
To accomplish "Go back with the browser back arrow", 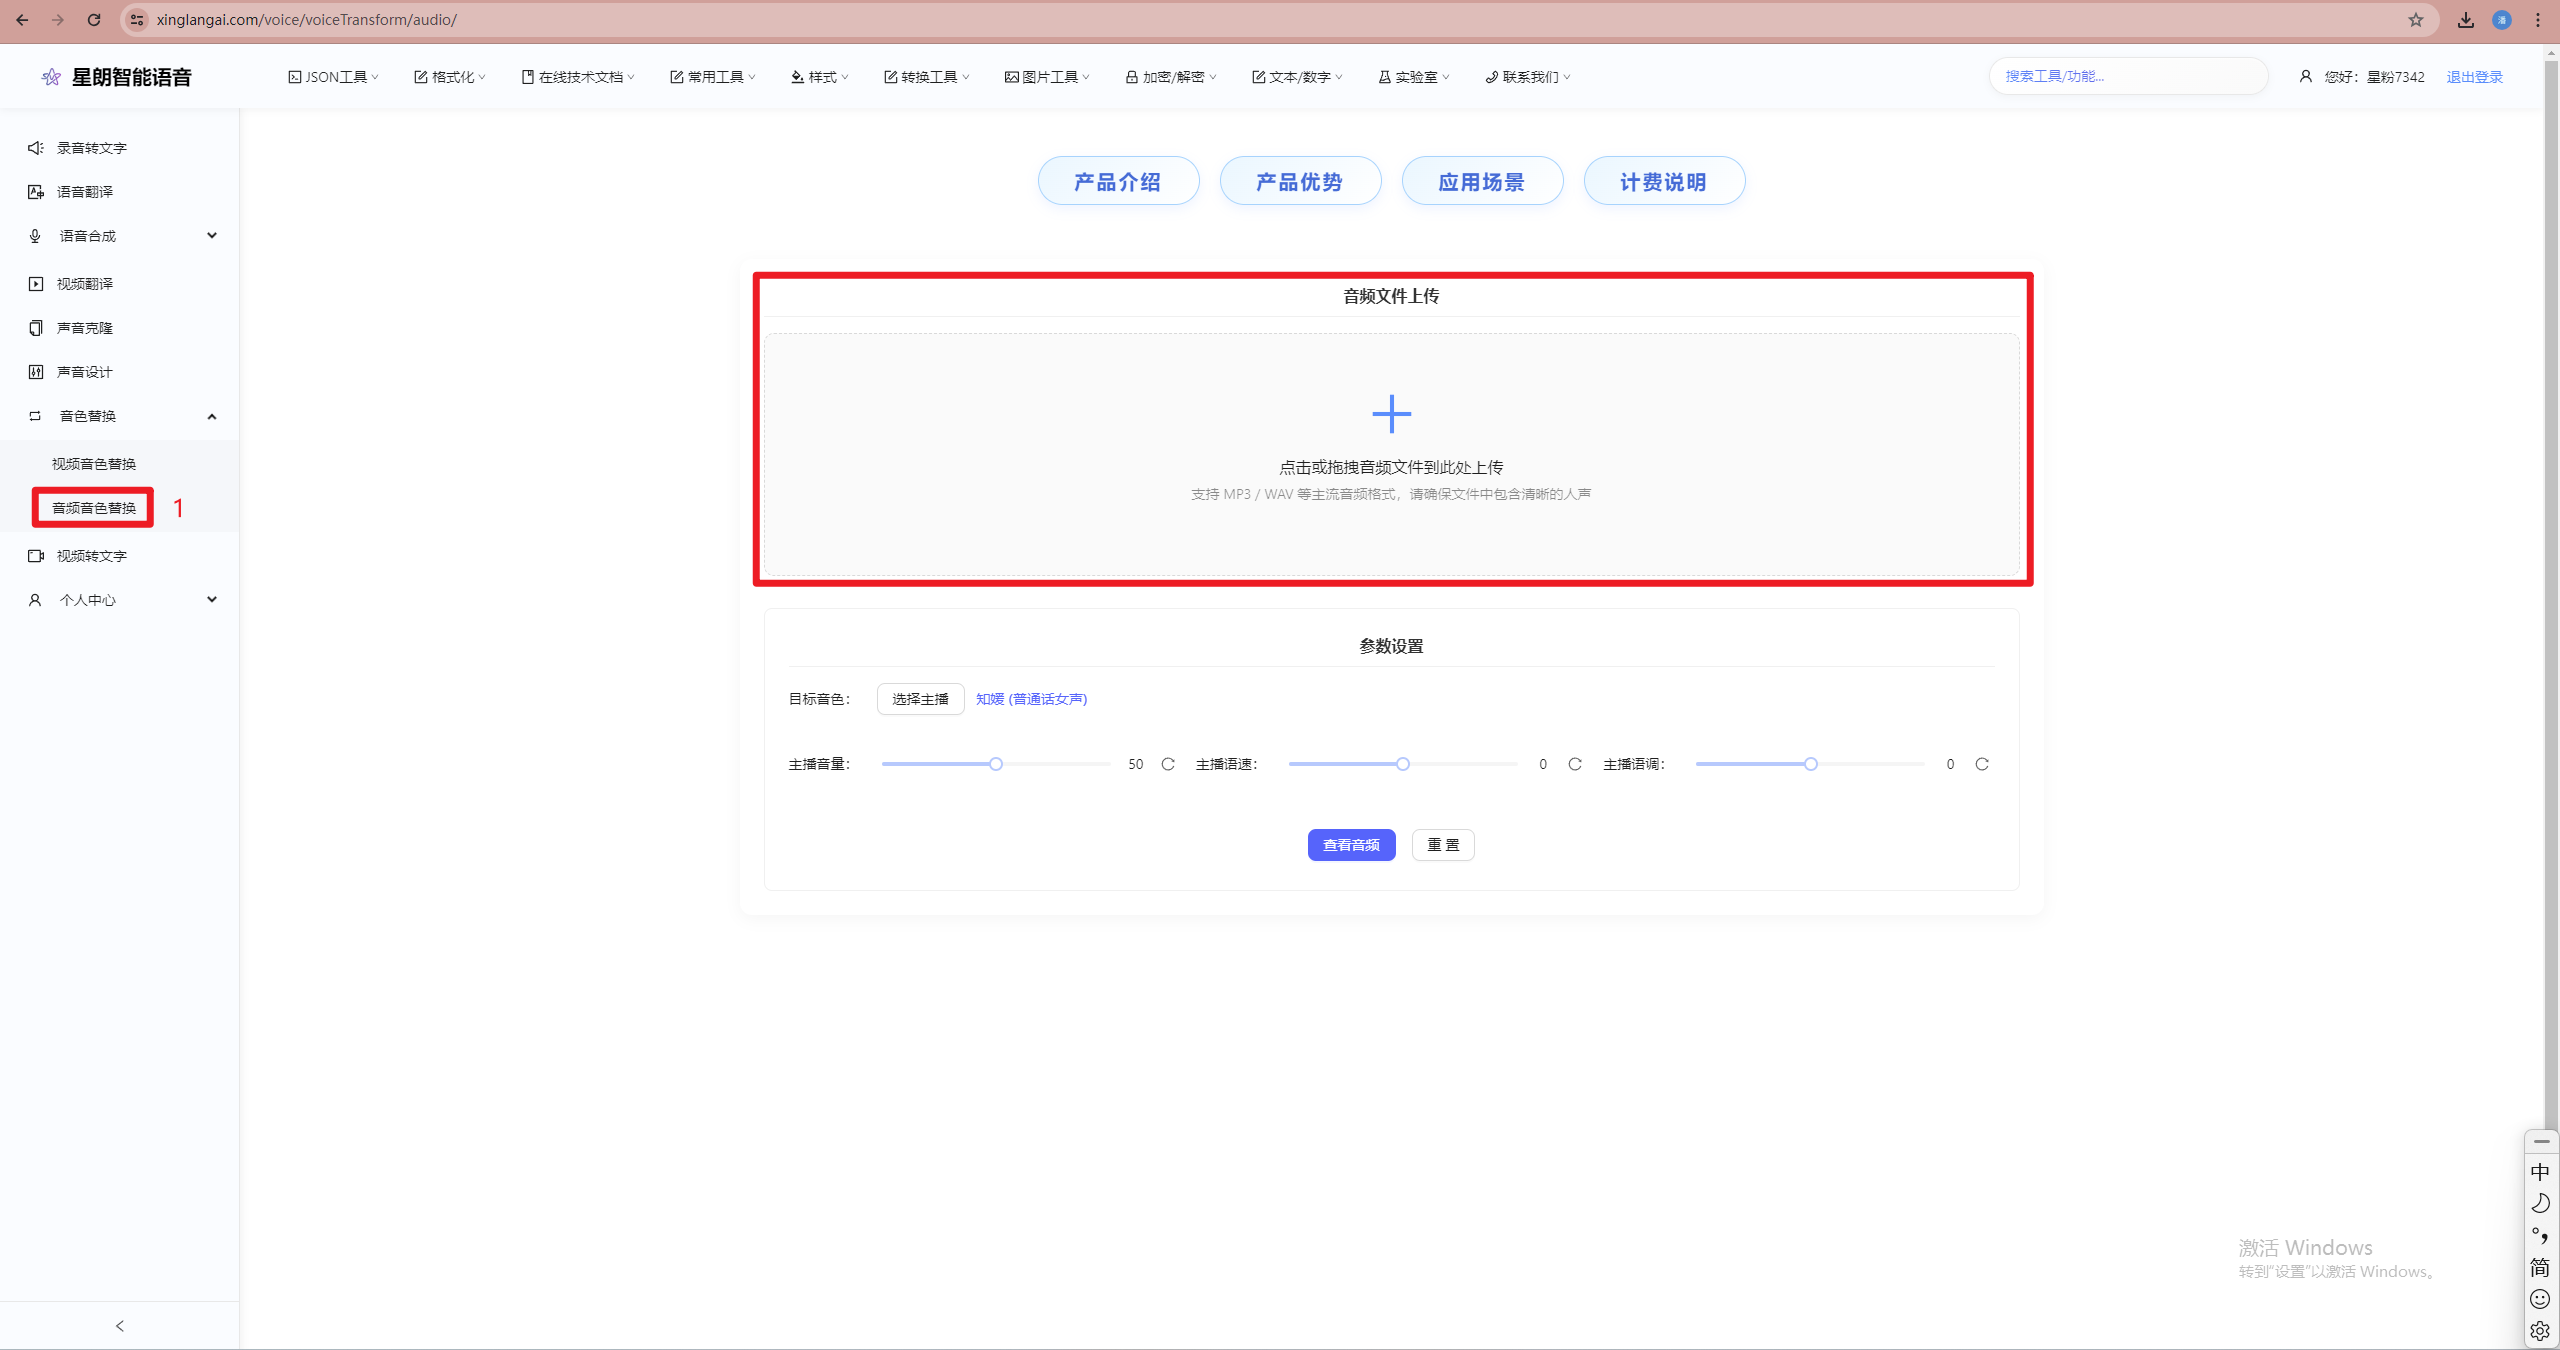I will pyautogui.click(x=22, y=20).
